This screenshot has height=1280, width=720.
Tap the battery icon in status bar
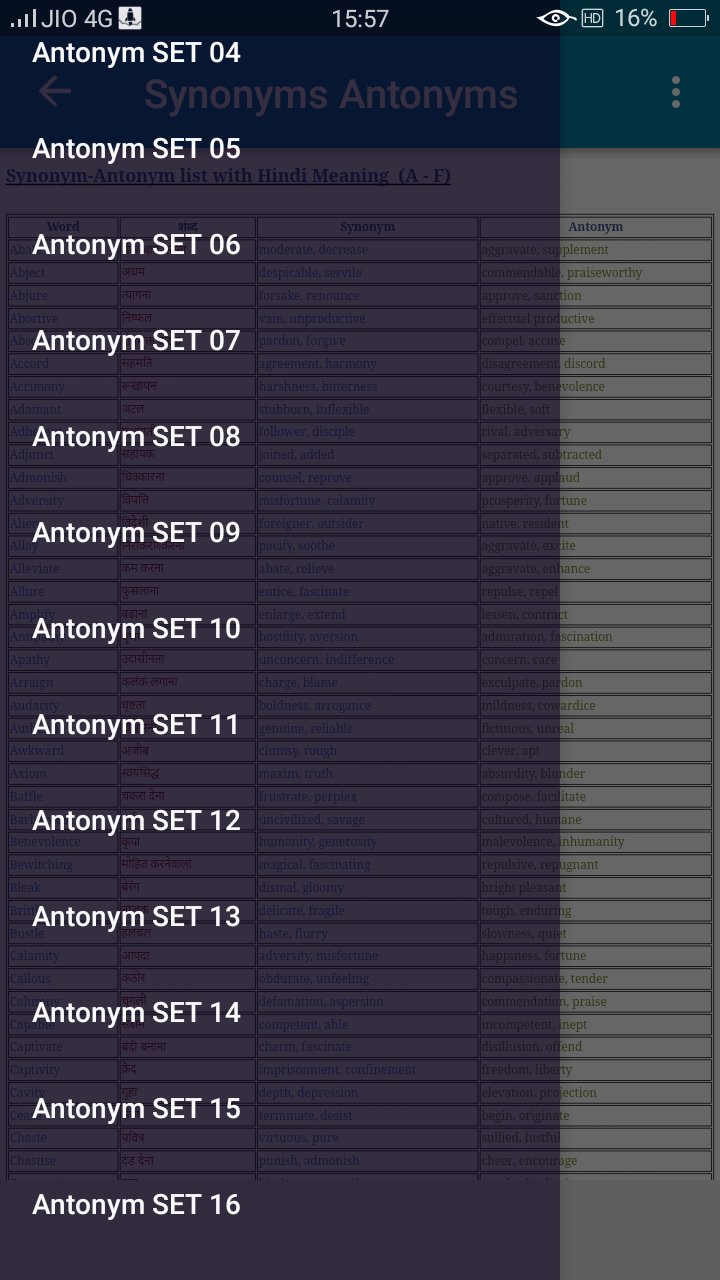tap(688, 18)
